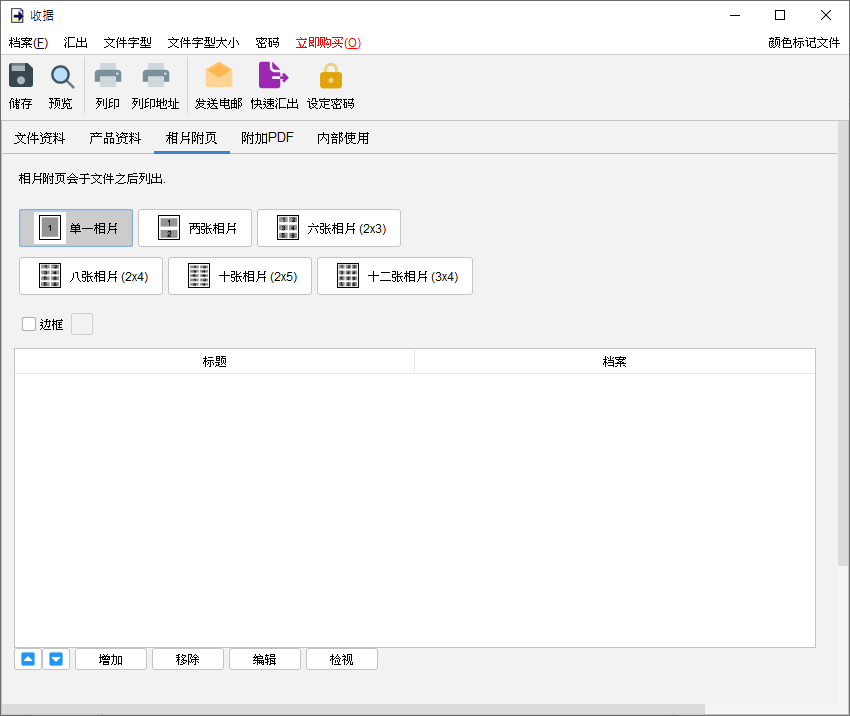The height and width of the screenshot is (716, 850).
Task: Move item up with blue arrow
Action: [28, 659]
